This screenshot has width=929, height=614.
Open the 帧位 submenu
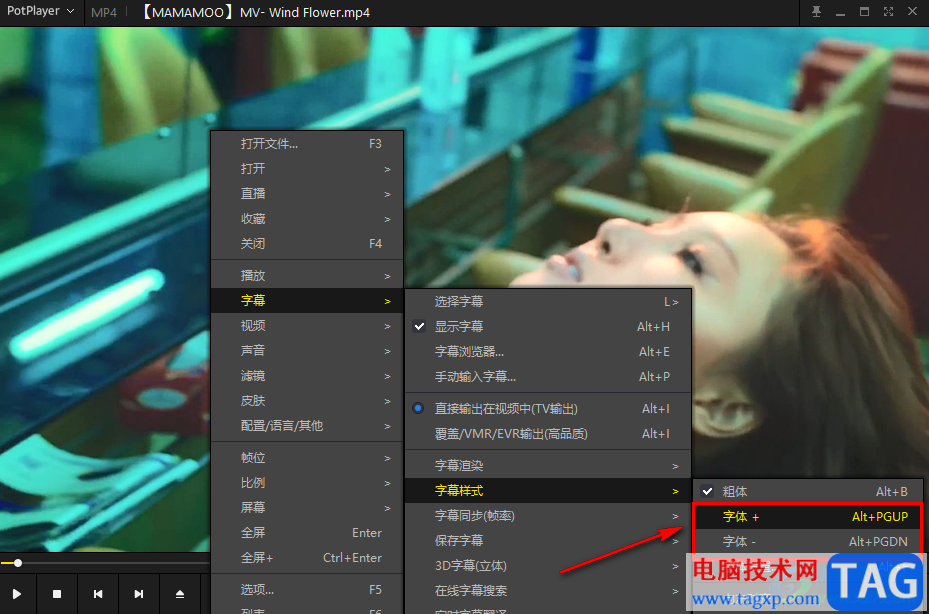307,458
